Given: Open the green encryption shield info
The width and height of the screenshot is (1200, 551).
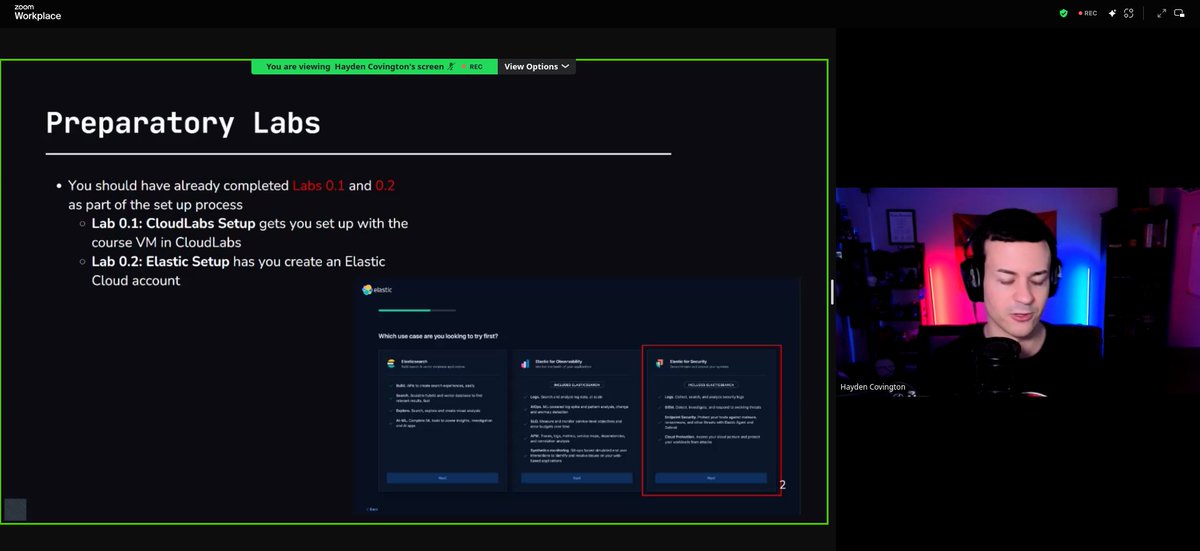Looking at the screenshot, I should [x=1063, y=13].
